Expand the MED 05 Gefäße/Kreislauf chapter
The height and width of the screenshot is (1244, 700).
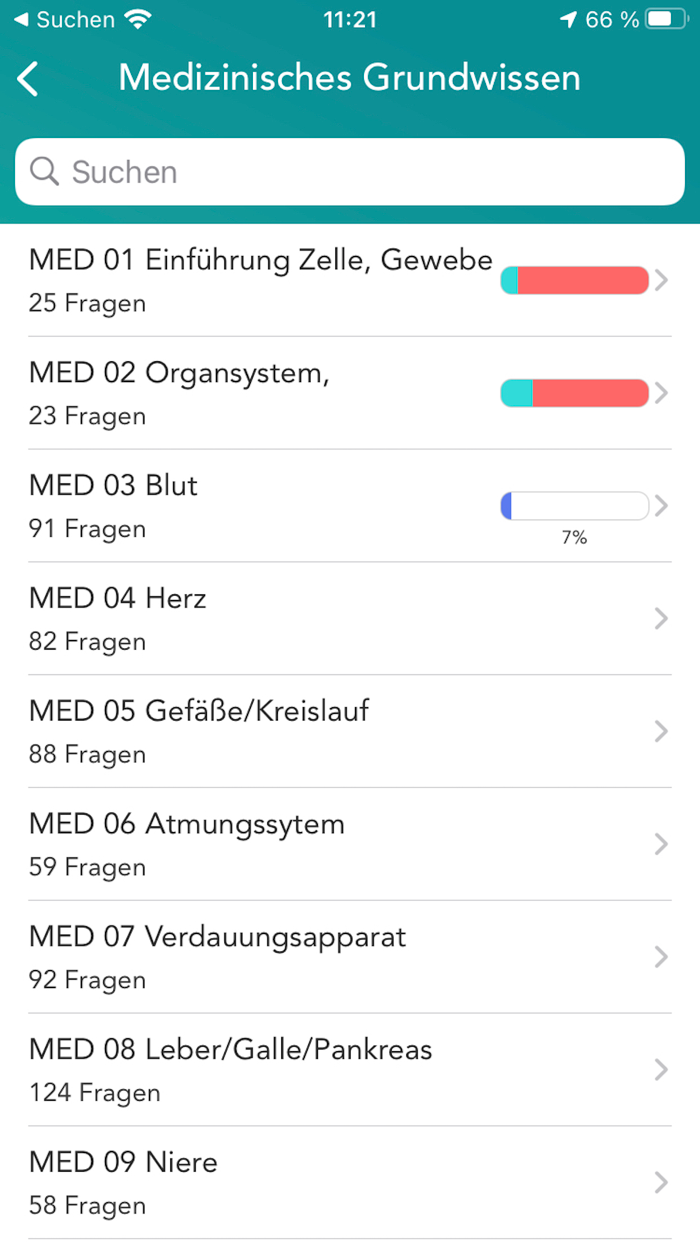pyautogui.click(x=250, y=731)
